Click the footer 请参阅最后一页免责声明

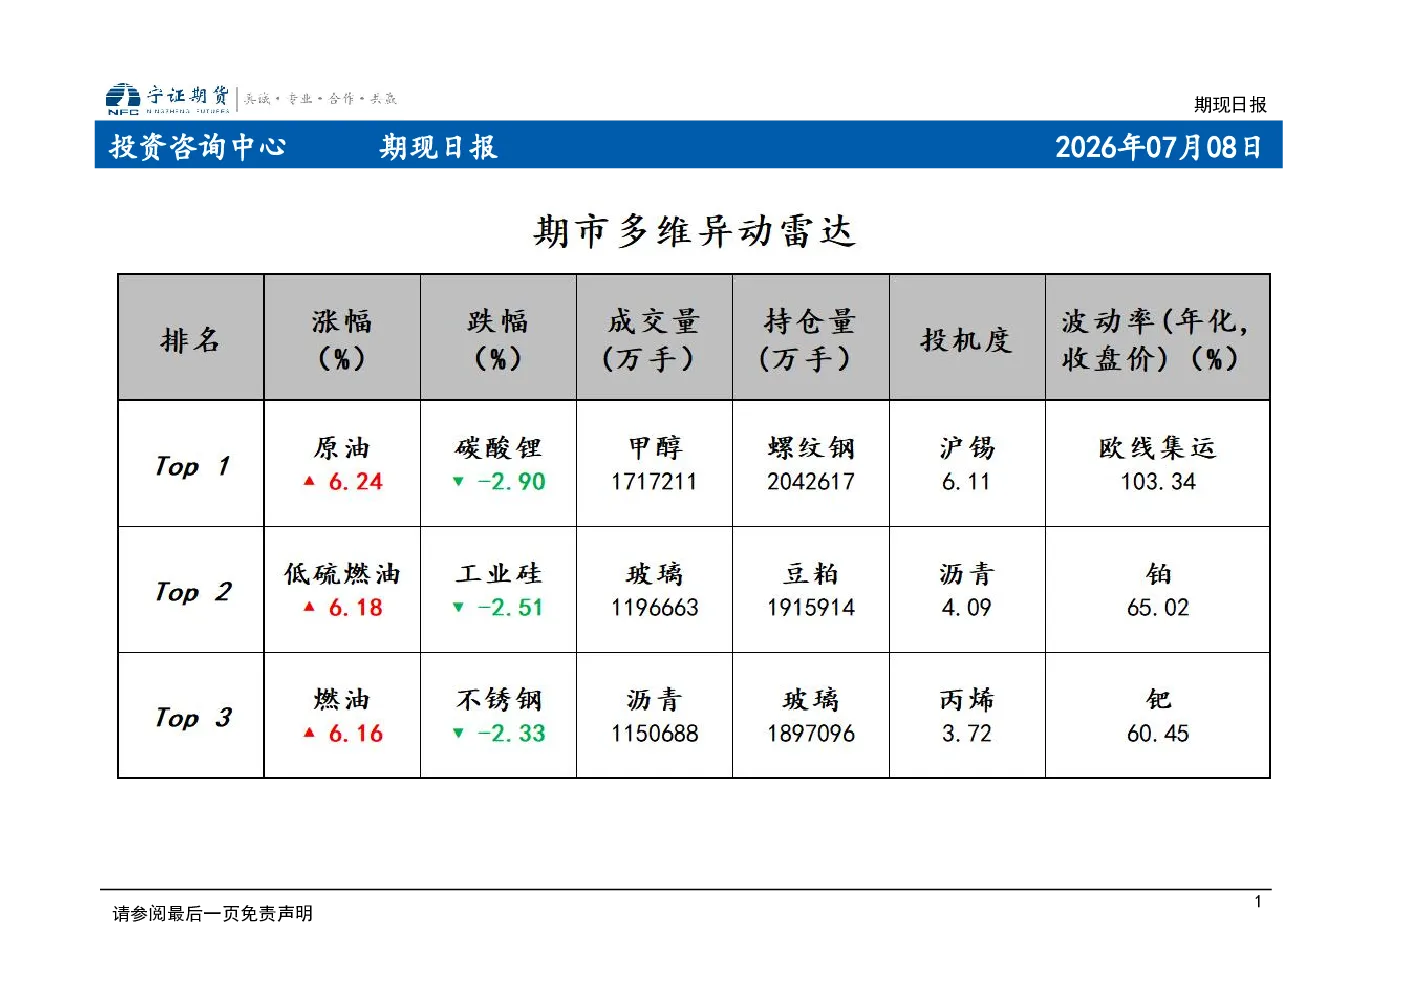(x=212, y=913)
